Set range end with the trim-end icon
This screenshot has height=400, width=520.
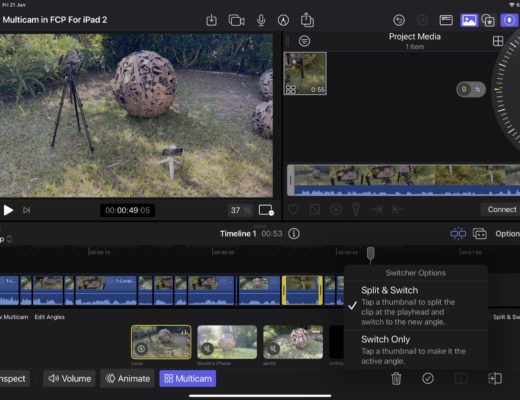click(x=376, y=210)
